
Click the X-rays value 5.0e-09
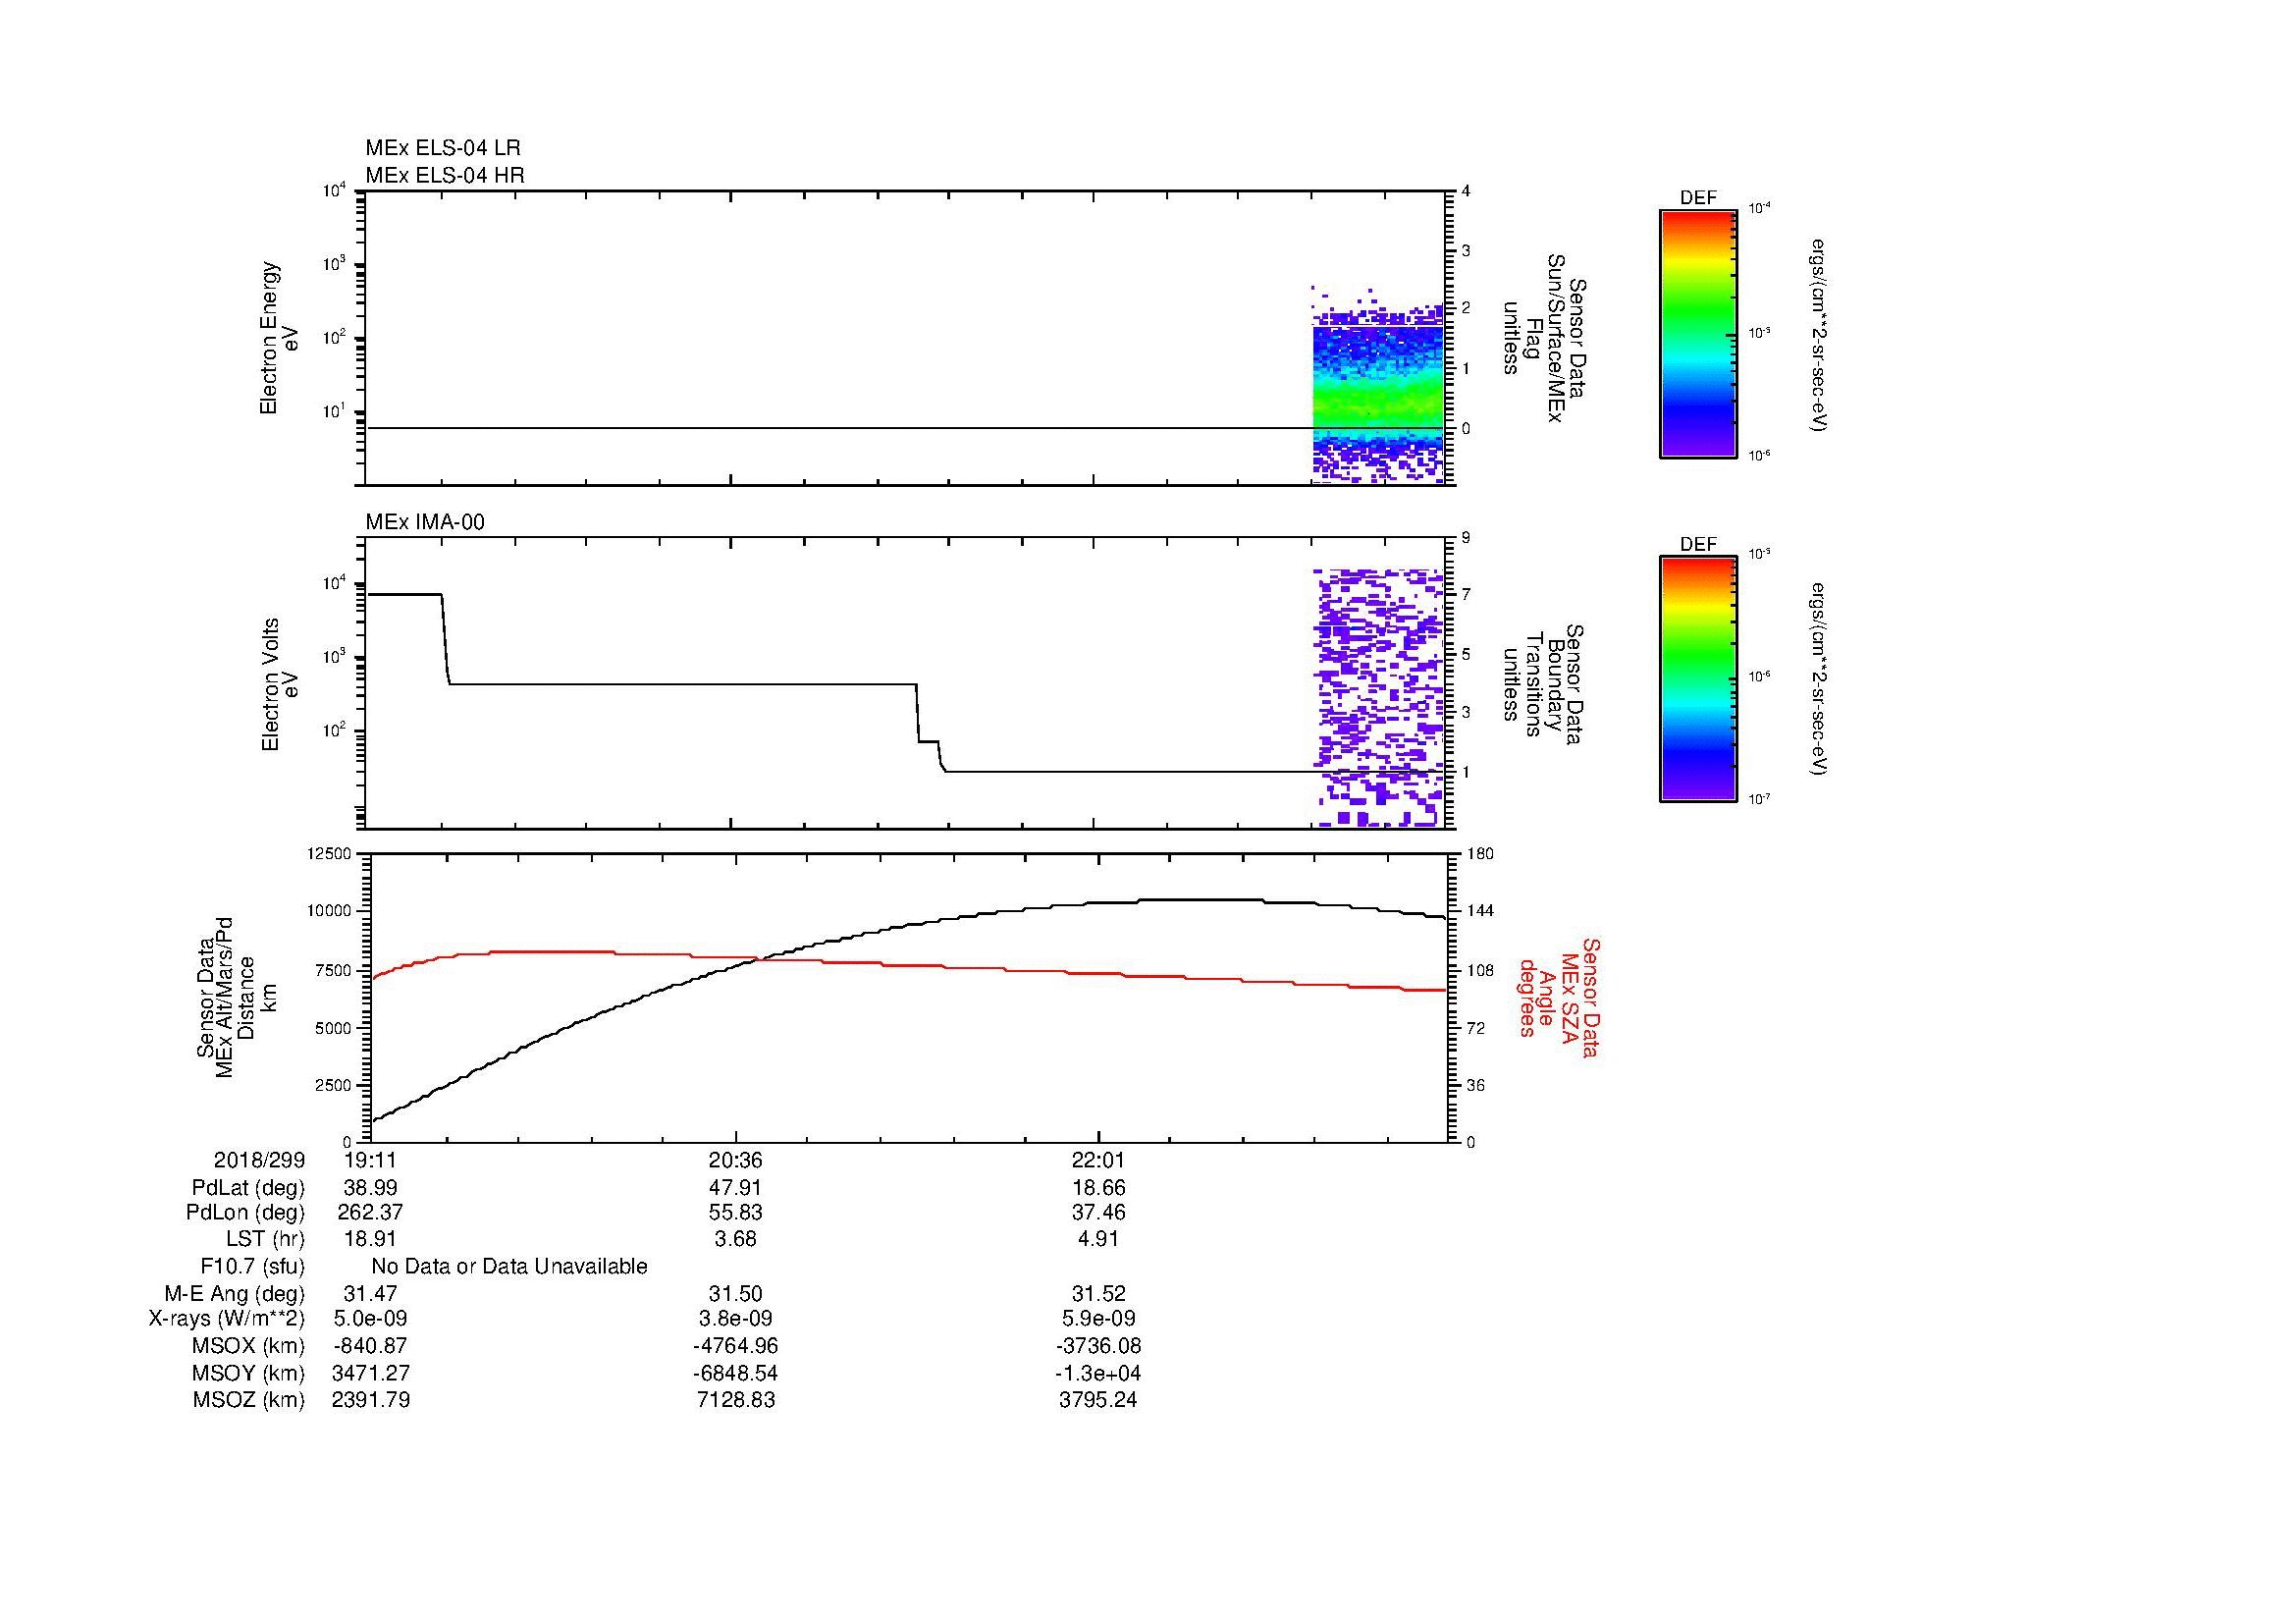tap(370, 1319)
